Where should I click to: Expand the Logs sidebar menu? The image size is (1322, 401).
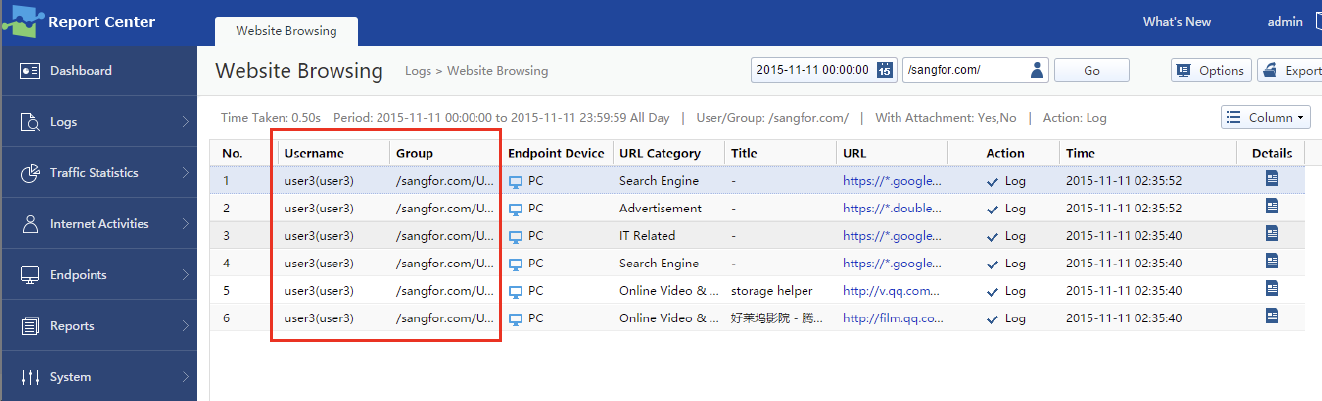(x=98, y=122)
